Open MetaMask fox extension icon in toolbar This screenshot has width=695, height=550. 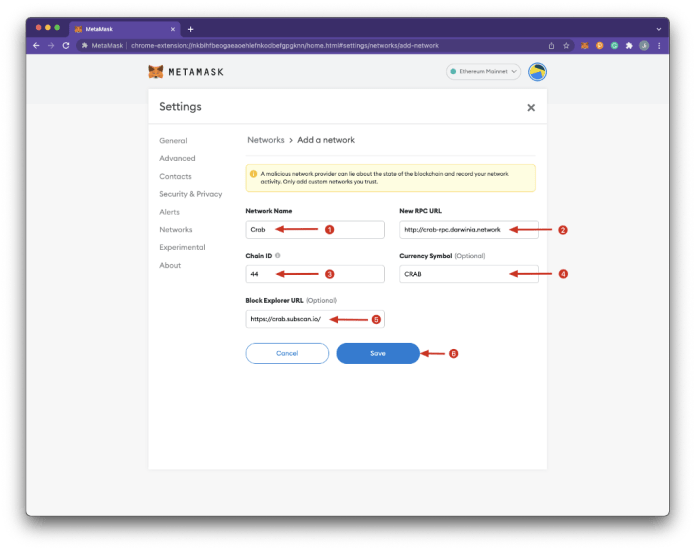pos(585,46)
